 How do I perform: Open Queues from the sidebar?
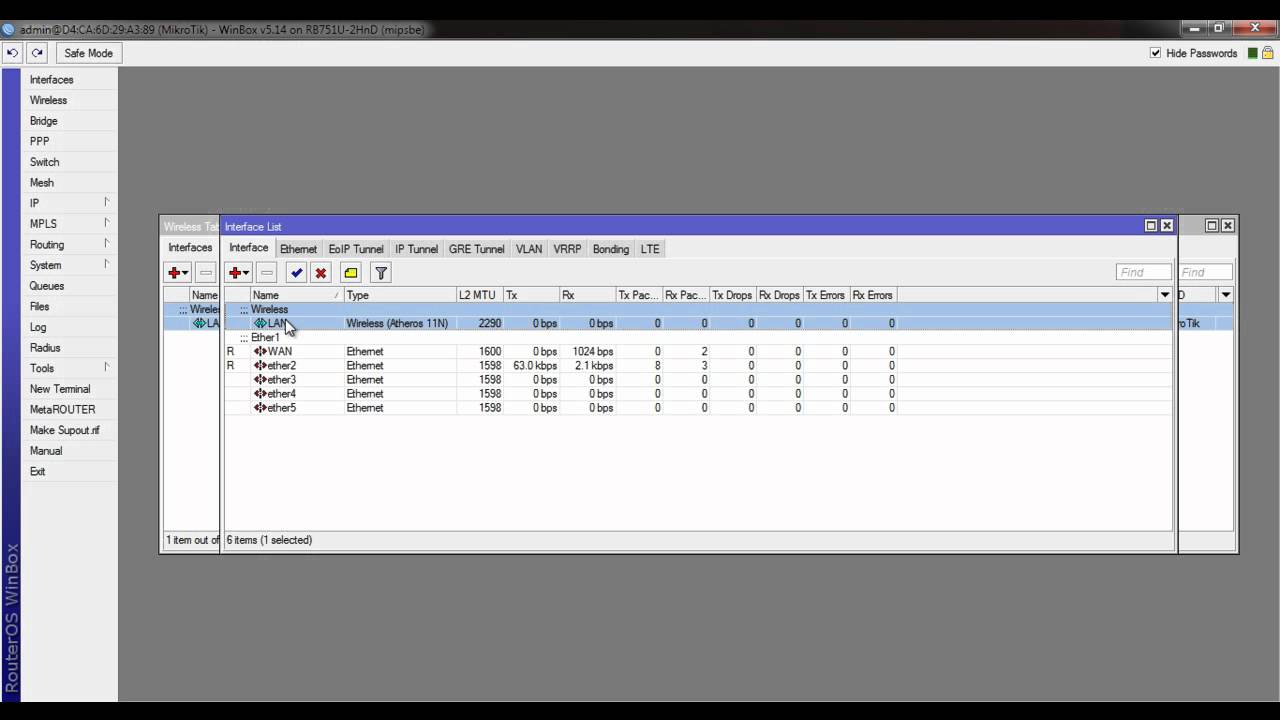46,286
